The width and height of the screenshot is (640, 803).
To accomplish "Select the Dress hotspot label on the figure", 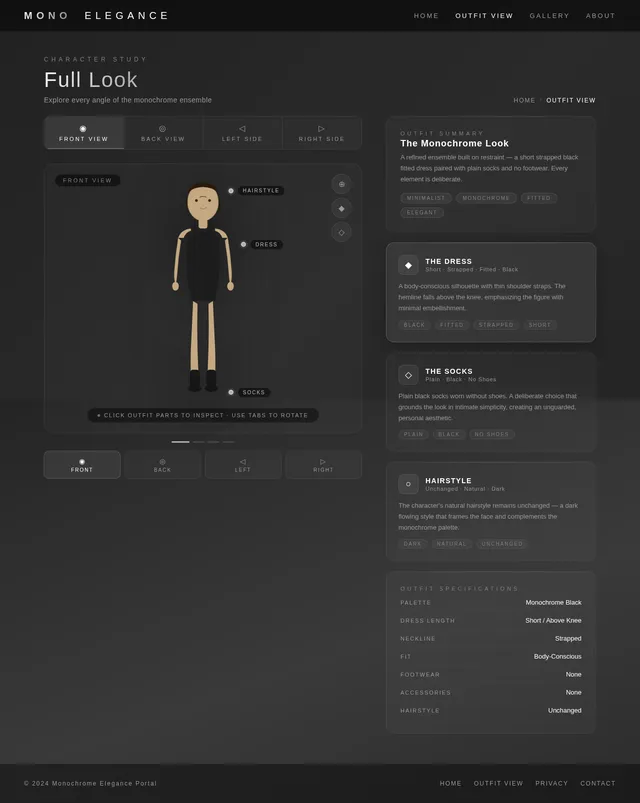I will coord(266,244).
